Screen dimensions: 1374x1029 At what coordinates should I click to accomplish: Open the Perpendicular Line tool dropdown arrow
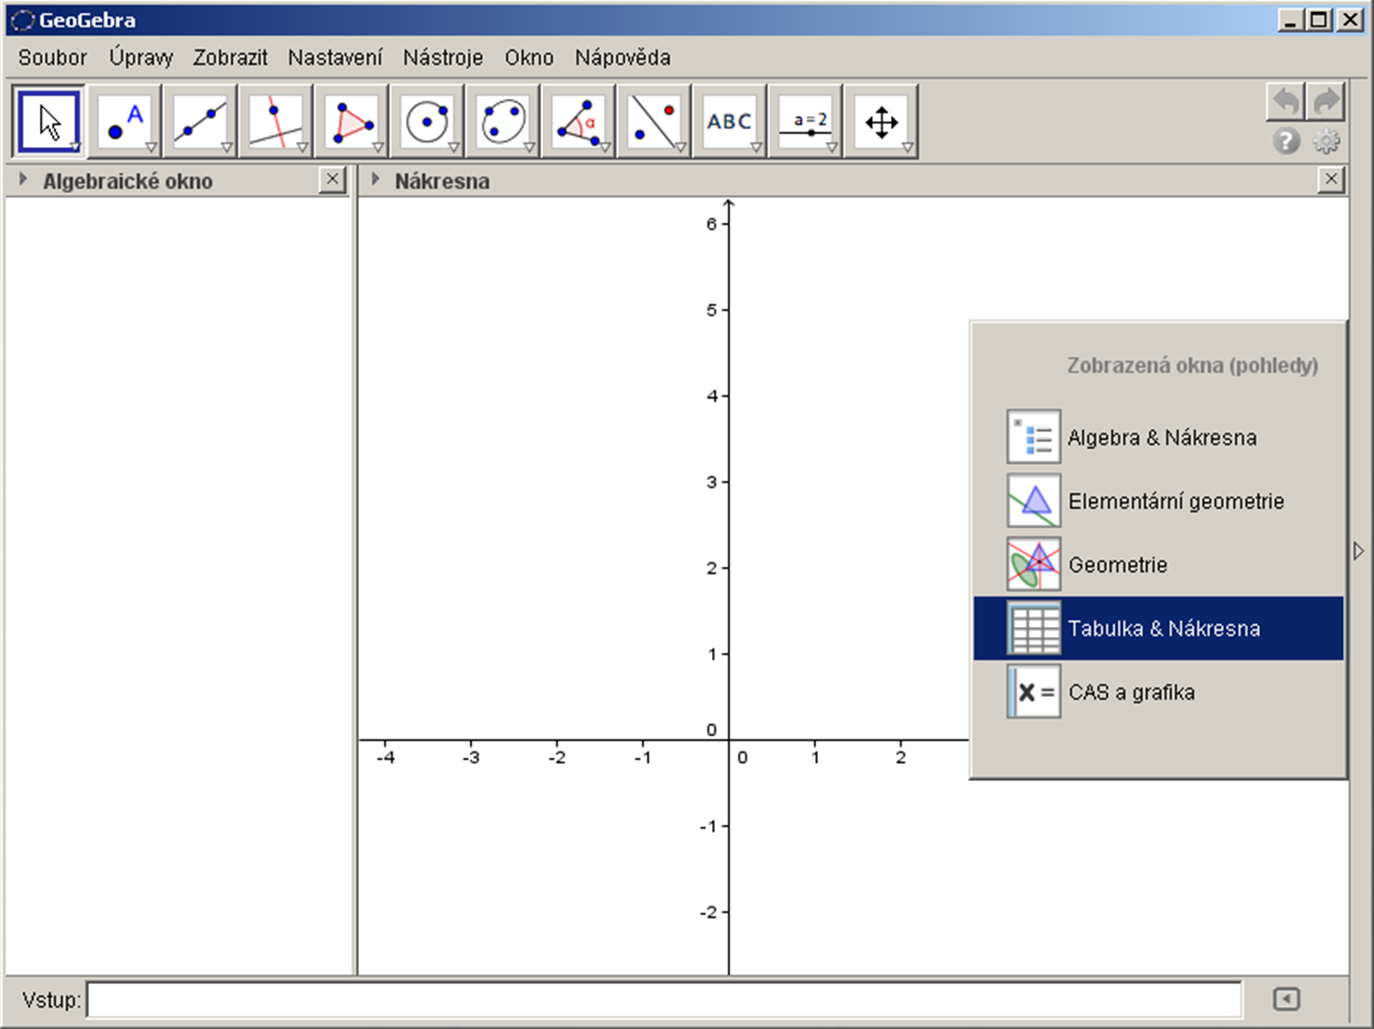coord(302,147)
